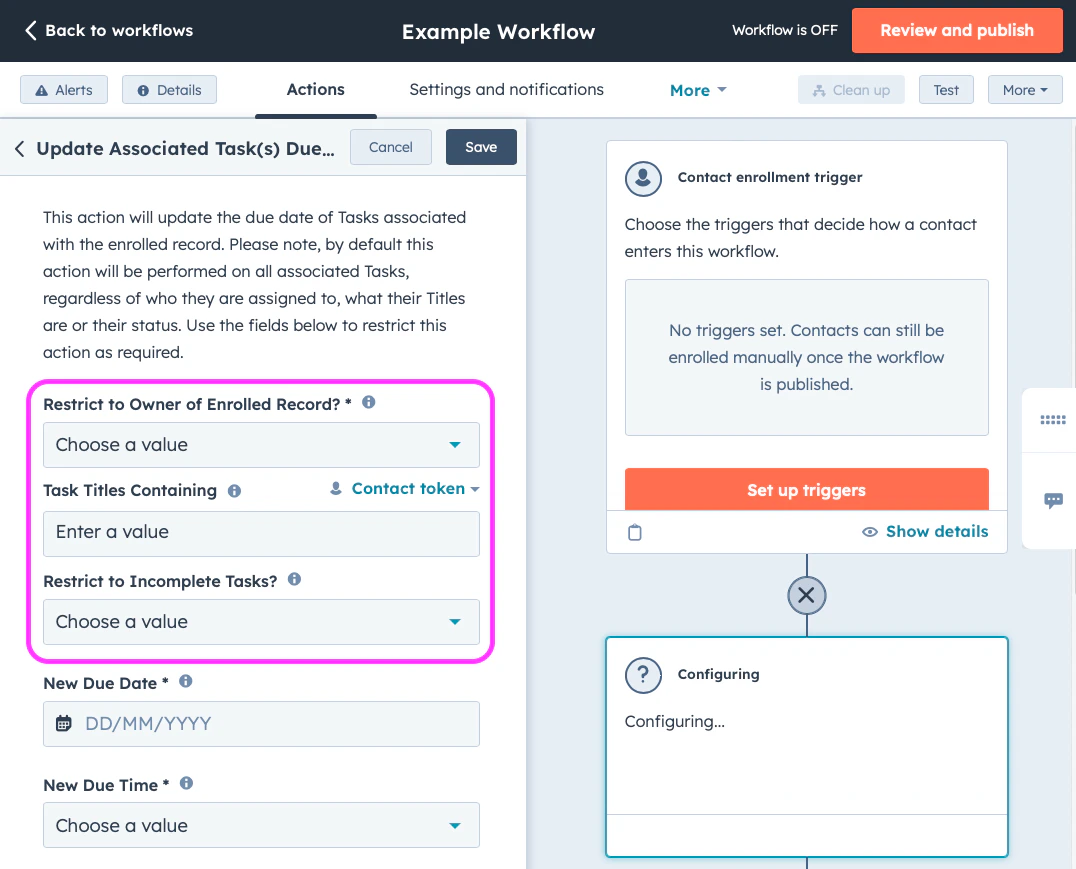Click the clipboard copy icon on the trigger card
The height and width of the screenshot is (869, 1076).
pos(635,532)
